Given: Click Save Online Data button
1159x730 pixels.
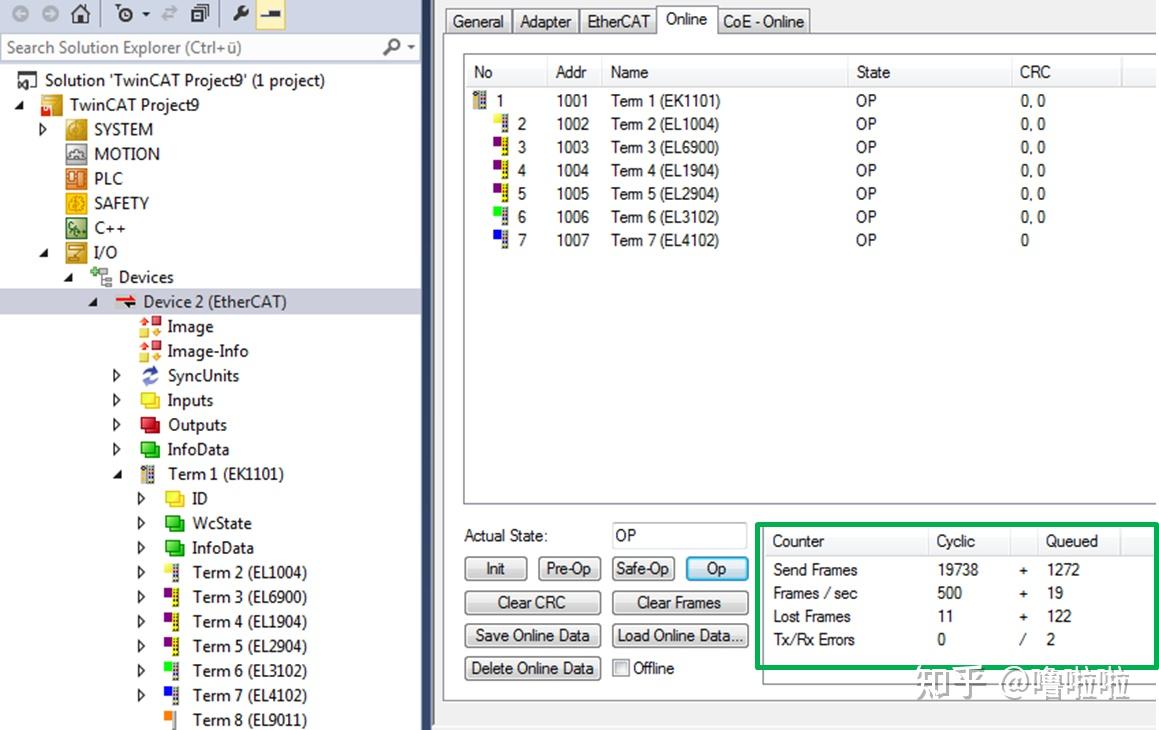Looking at the screenshot, I should coord(532,635).
